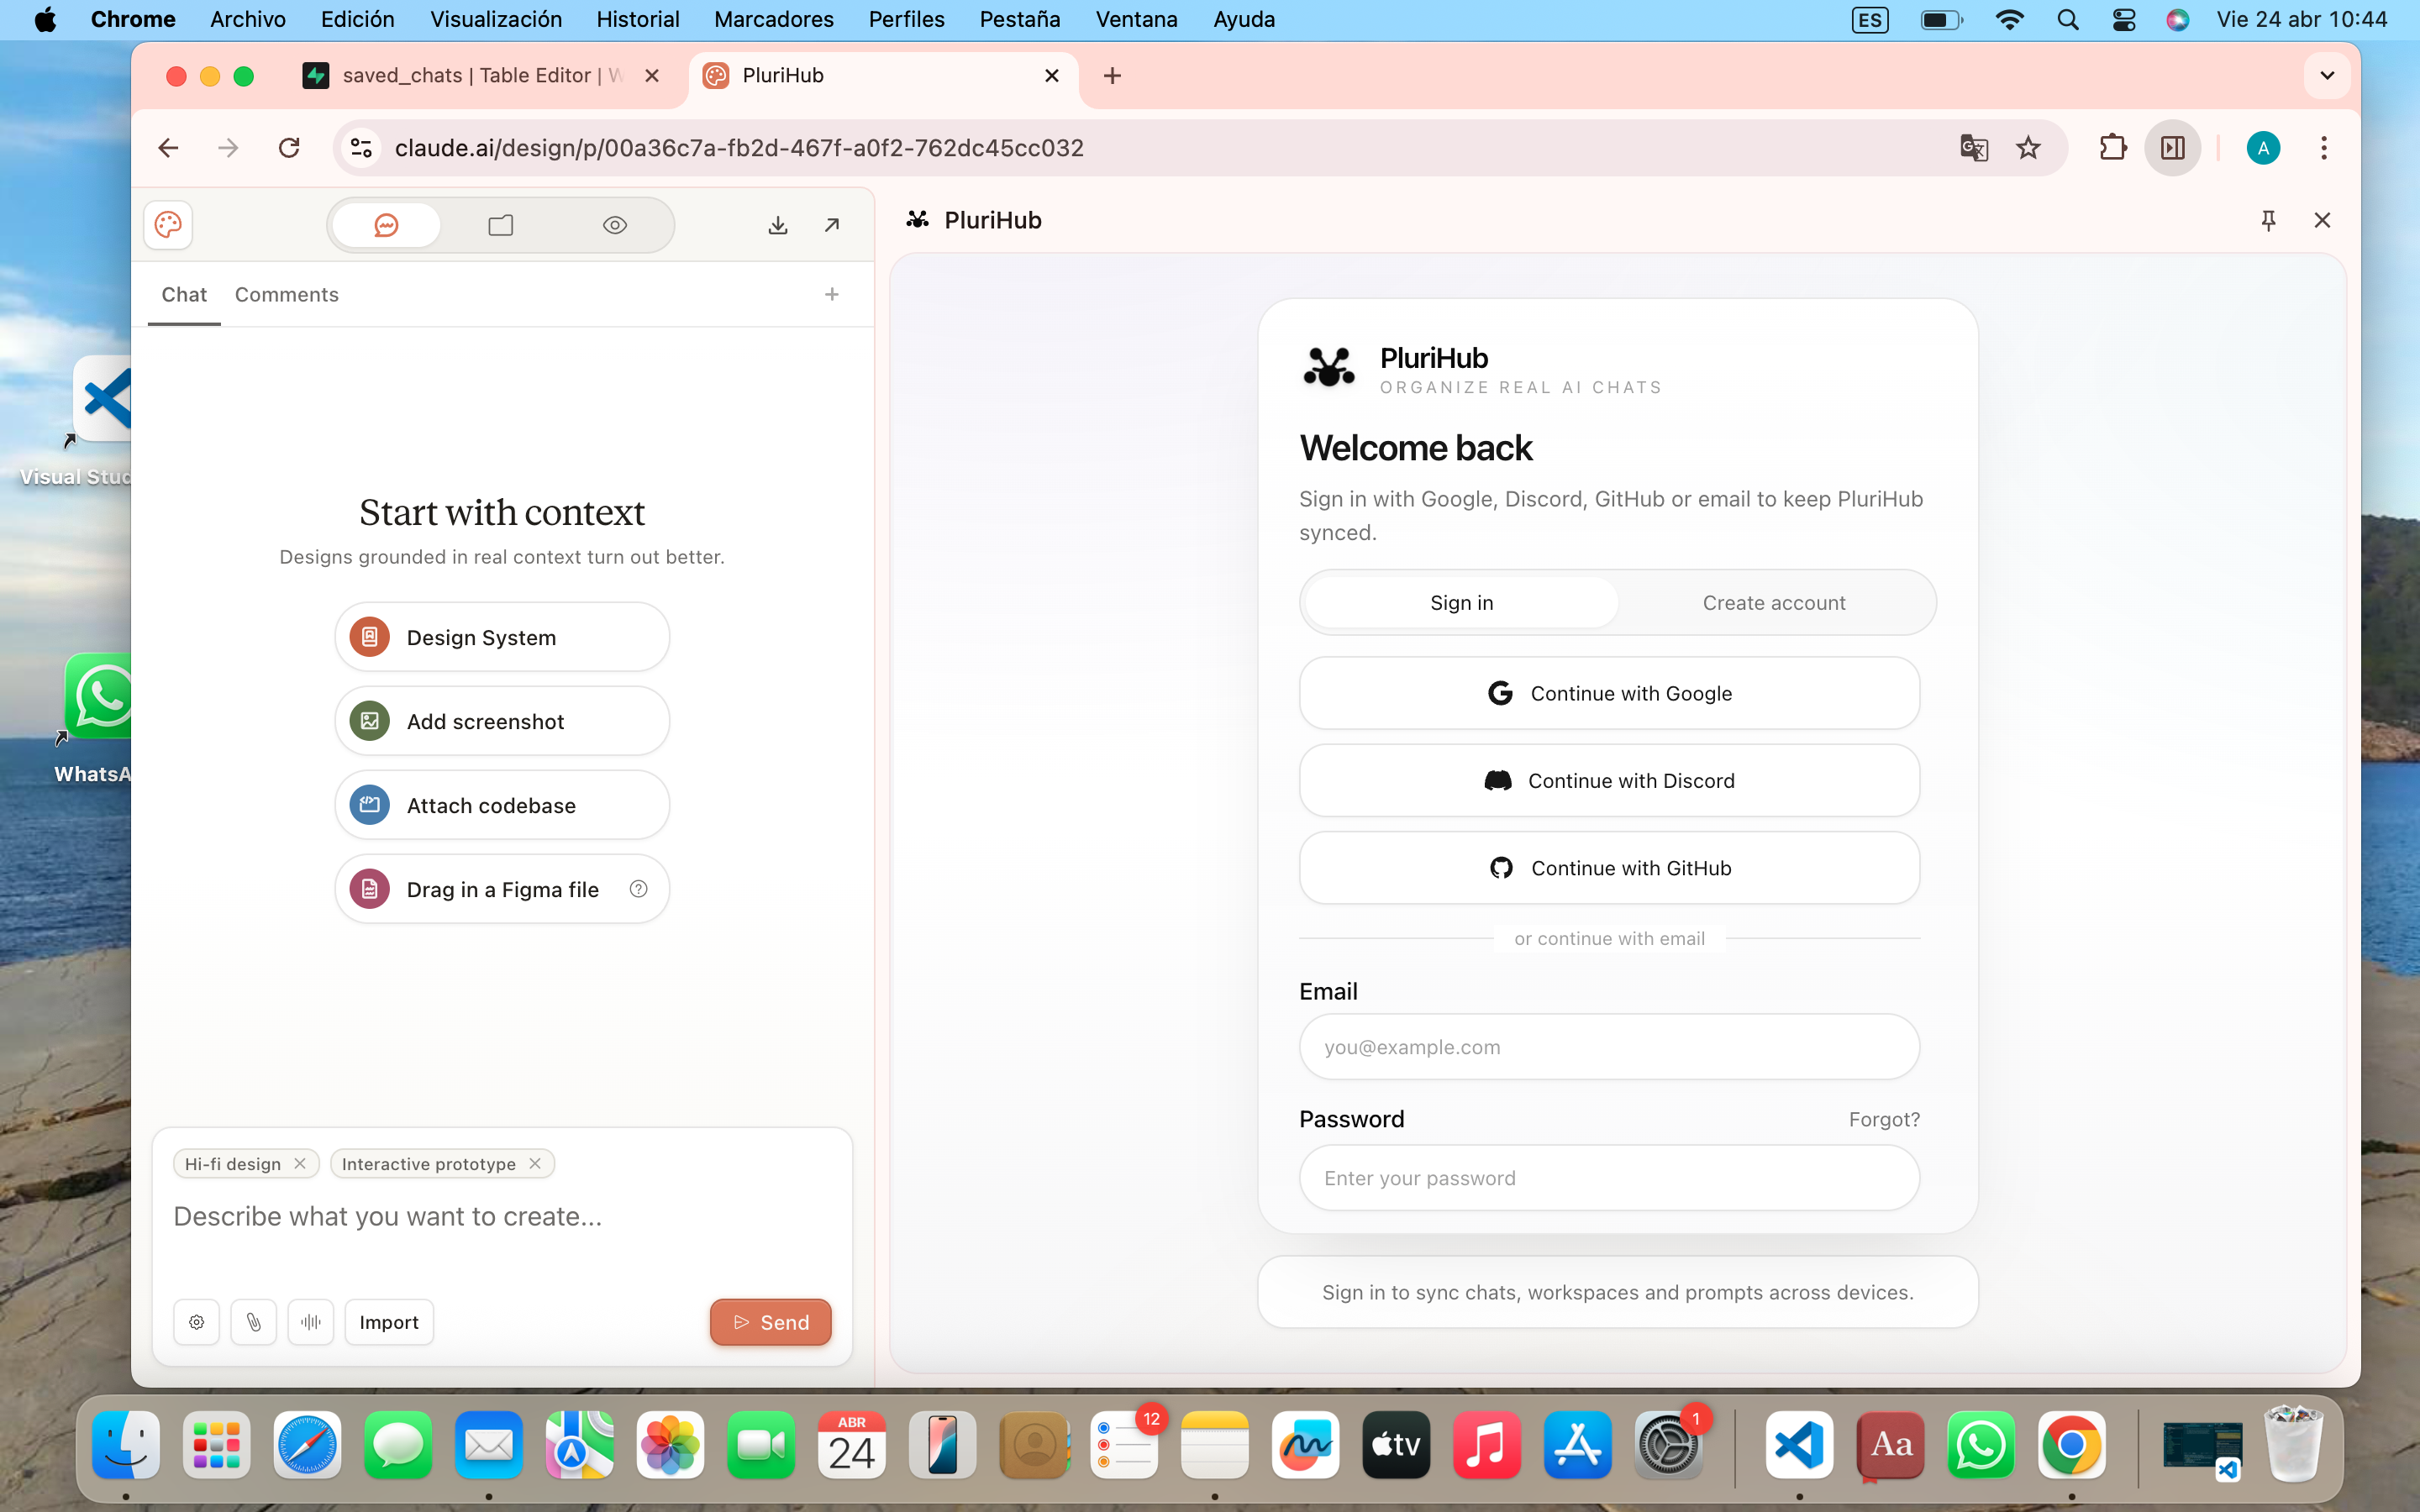Reload the current page
The height and width of the screenshot is (1512, 2420).
coord(289,148)
